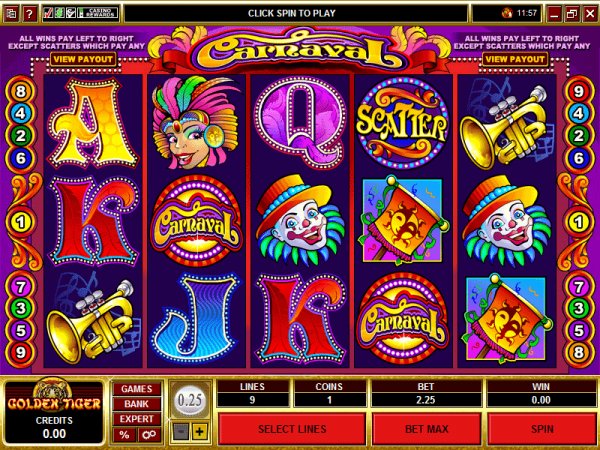The height and width of the screenshot is (450, 600).
Task: Click the Bet Max button
Action: tap(426, 429)
